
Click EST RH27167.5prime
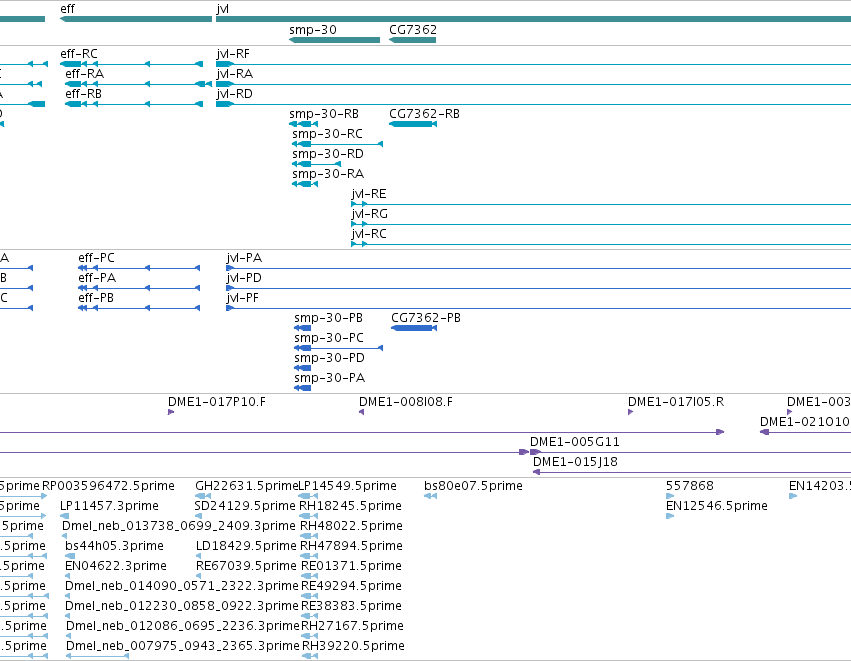(x=310, y=636)
